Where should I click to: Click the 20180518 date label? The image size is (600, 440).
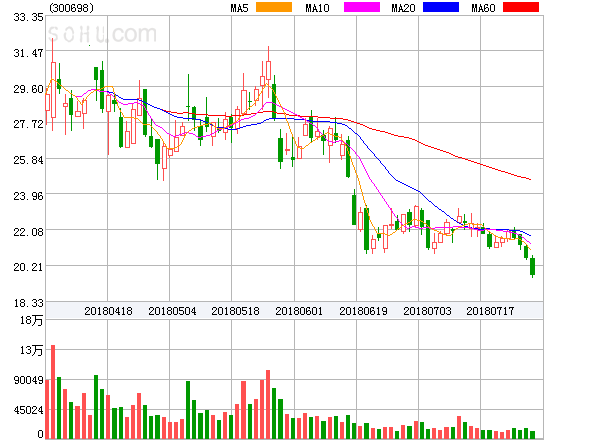tap(235, 311)
